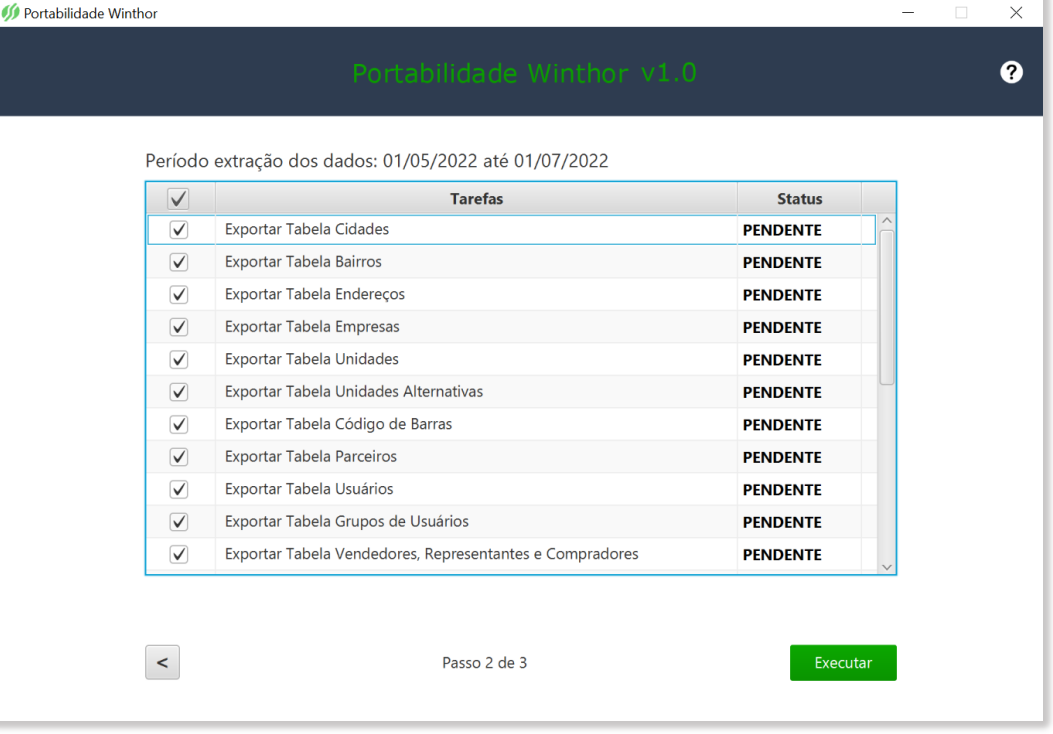Click PENDENTE status of the Usuários row
The height and width of the screenshot is (734, 1053).
(782, 490)
